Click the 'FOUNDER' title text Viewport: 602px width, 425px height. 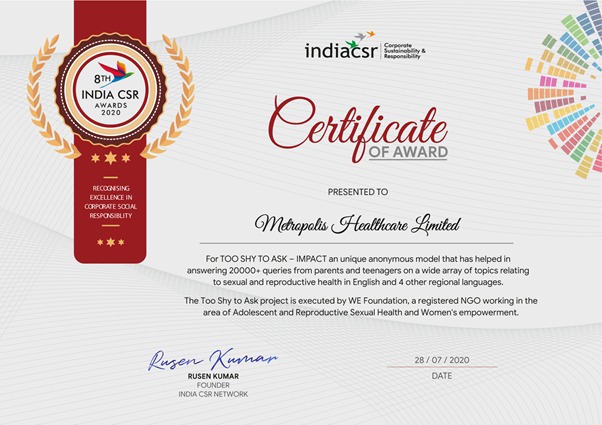click(213, 385)
